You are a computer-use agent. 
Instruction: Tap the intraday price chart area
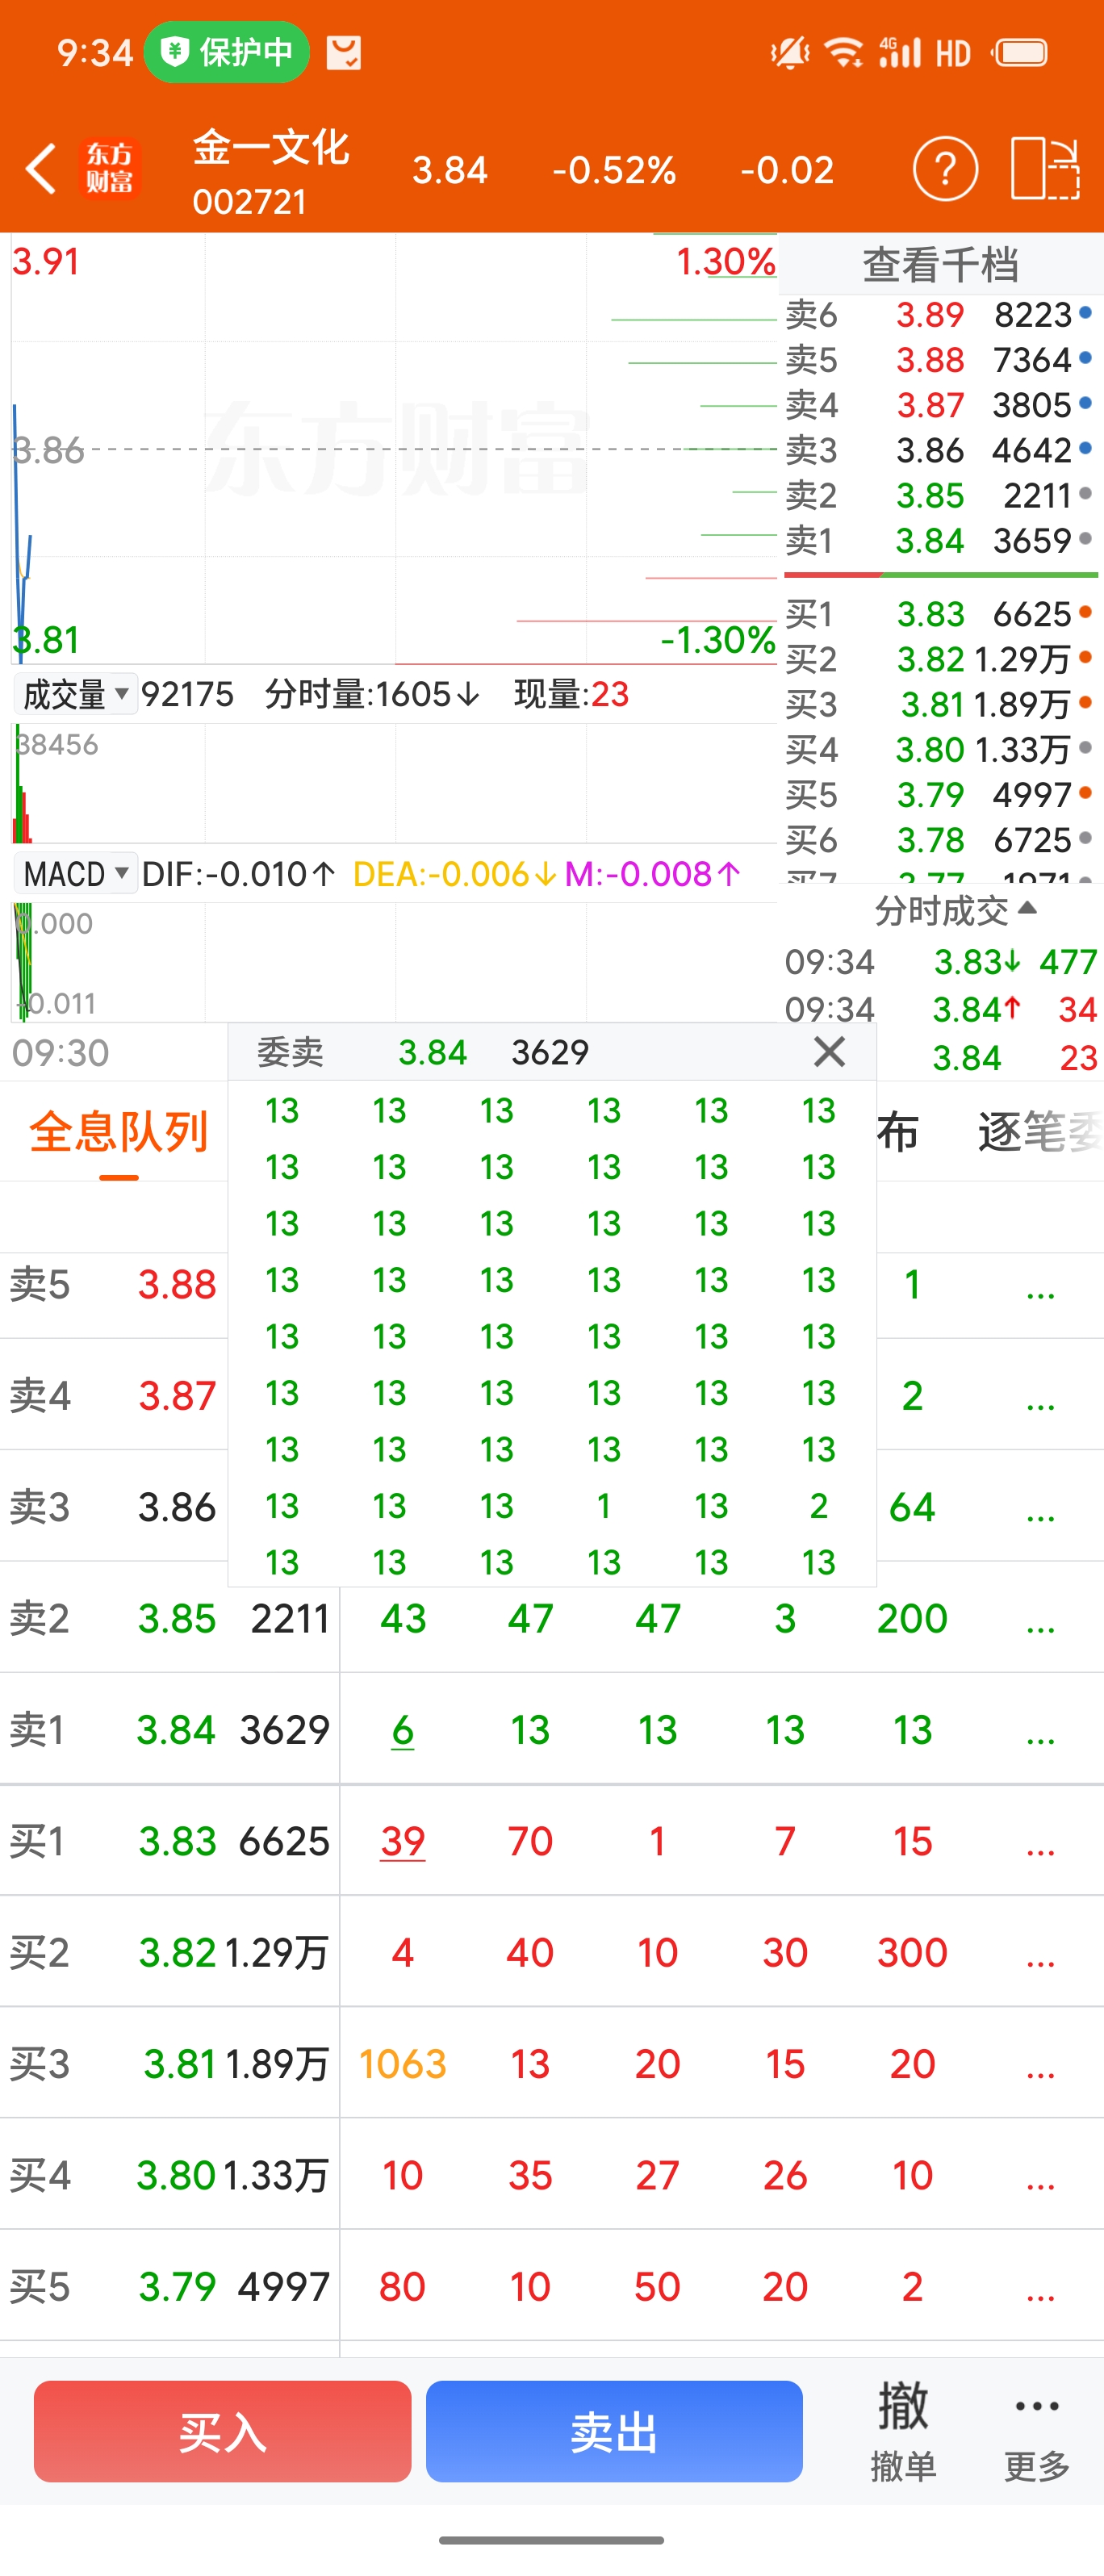click(394, 450)
